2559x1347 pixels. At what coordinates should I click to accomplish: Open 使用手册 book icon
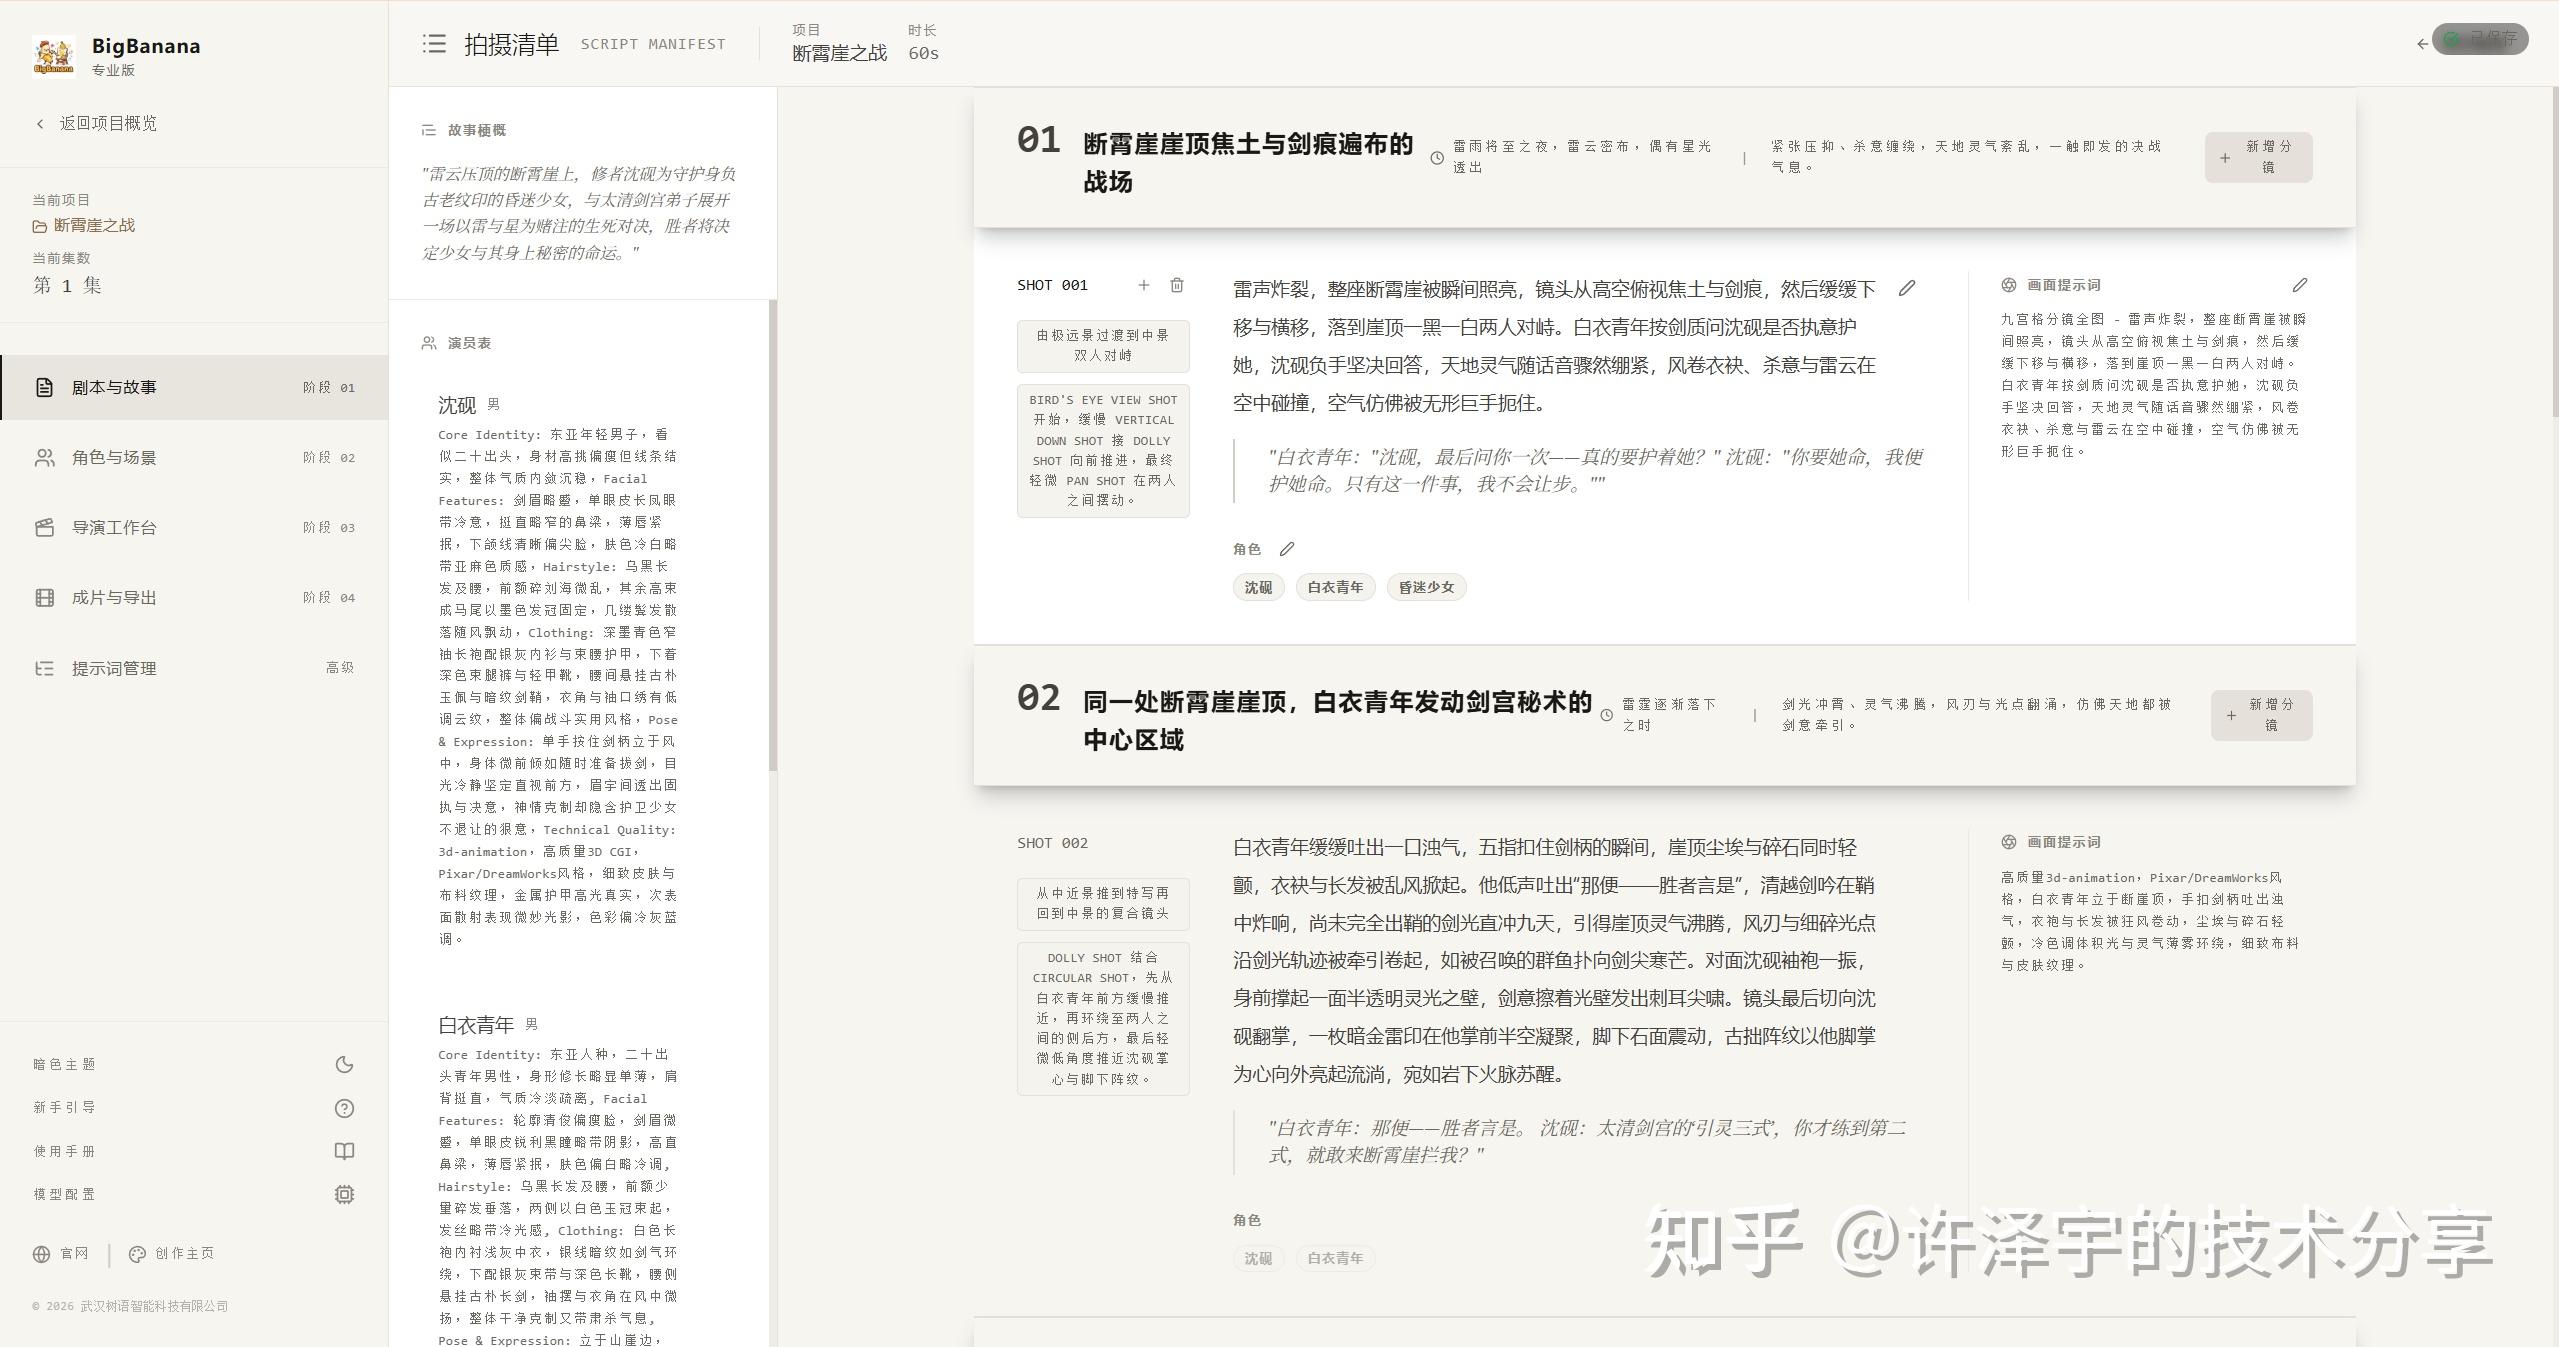click(344, 1151)
